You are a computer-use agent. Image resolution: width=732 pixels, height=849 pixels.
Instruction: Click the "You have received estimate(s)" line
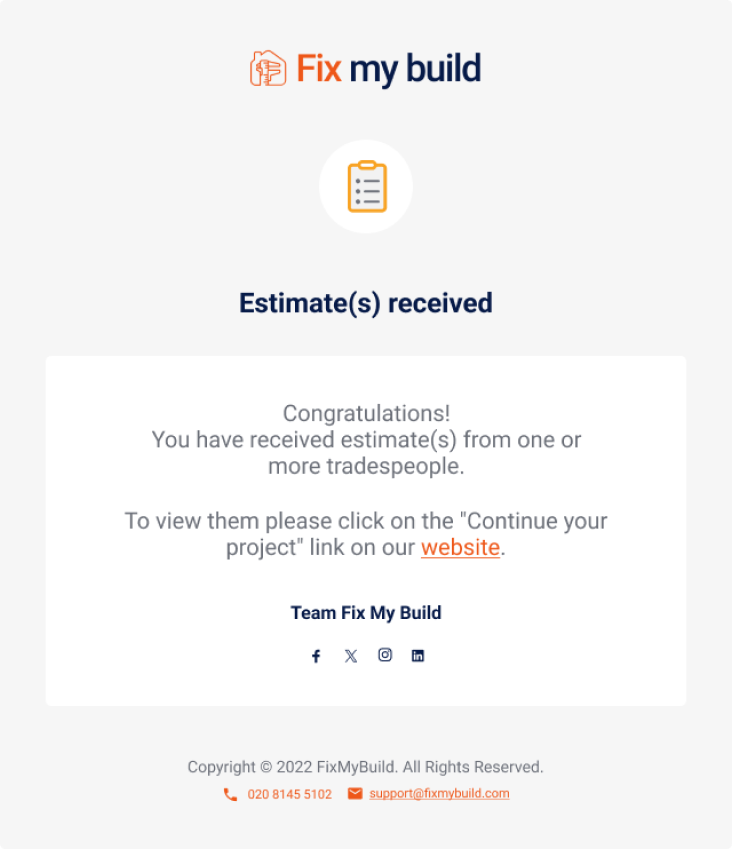tap(366, 440)
